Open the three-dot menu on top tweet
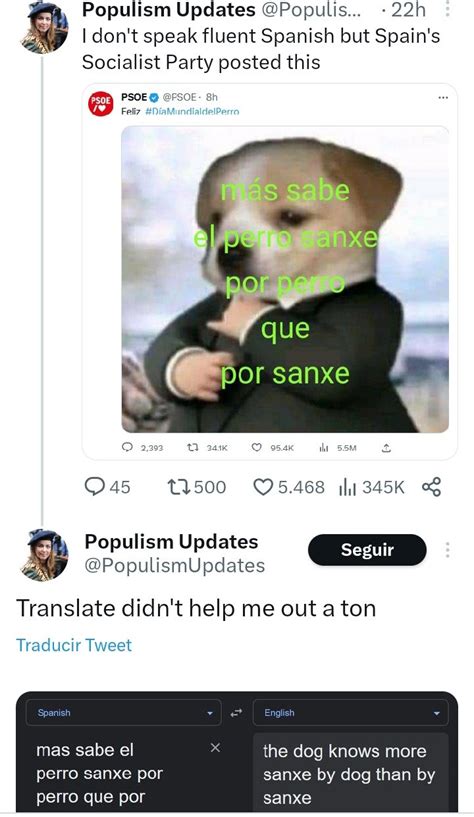Screen dimensions: 474x817 coord(447,9)
